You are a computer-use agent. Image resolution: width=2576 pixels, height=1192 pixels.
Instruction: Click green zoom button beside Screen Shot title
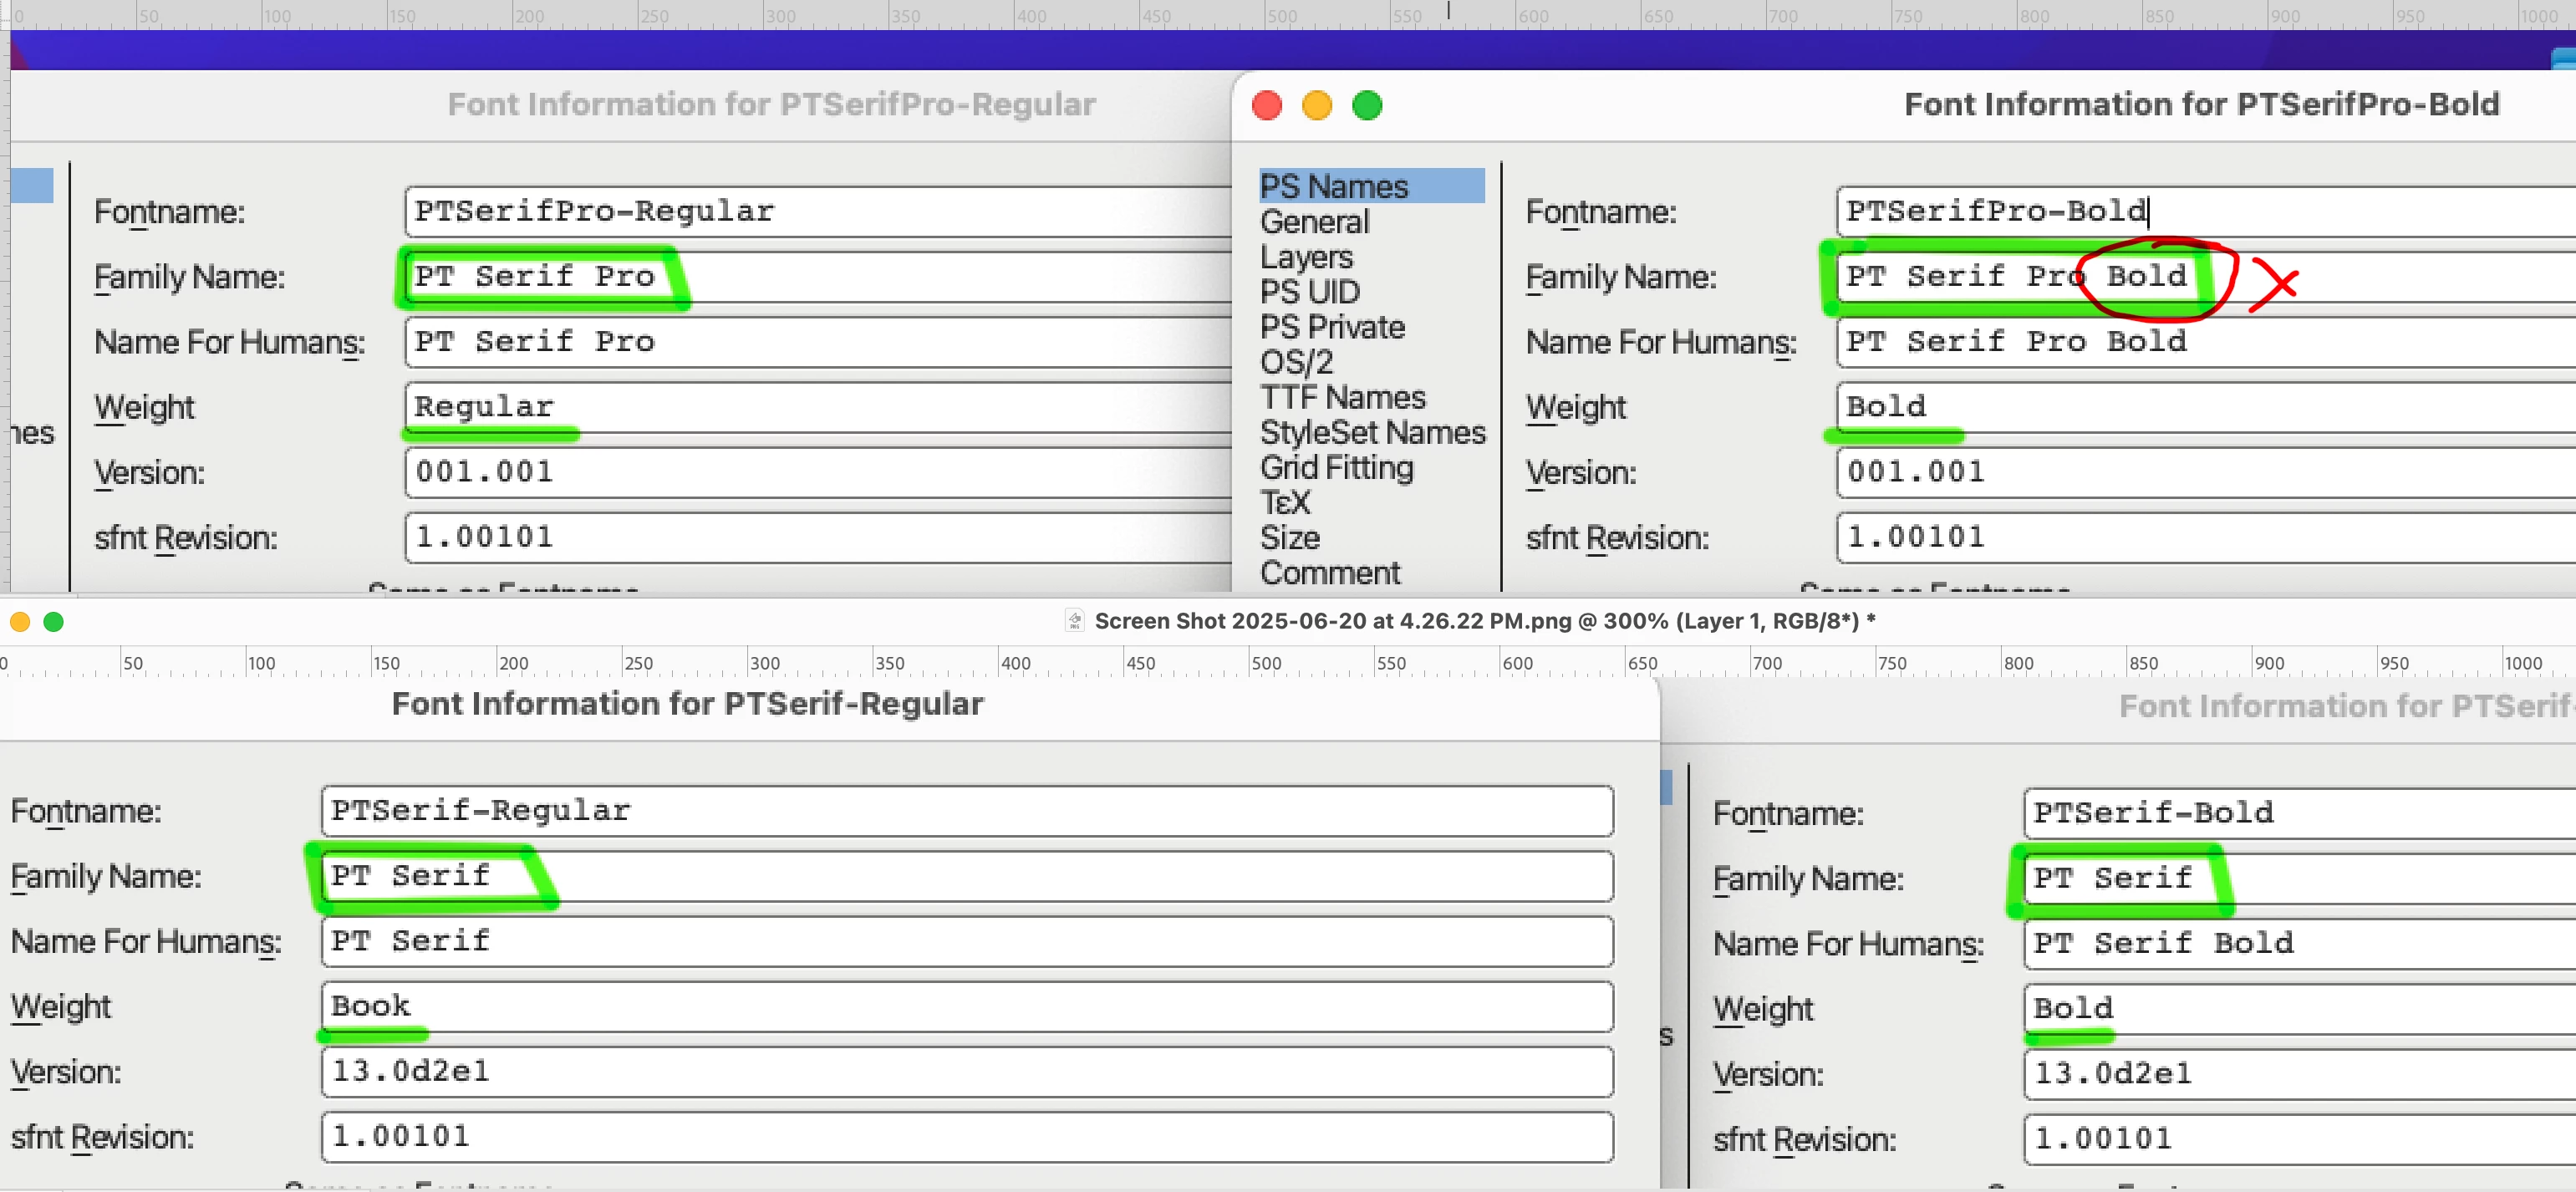[54, 622]
